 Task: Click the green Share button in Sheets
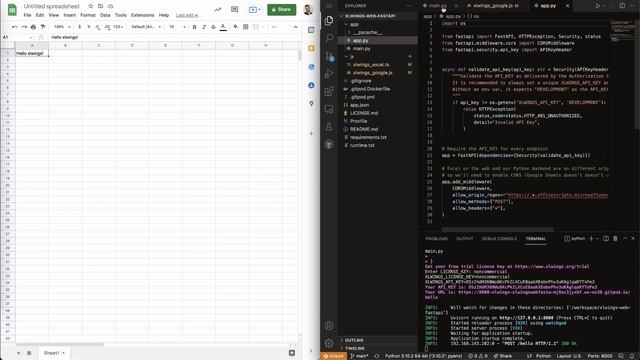282,9
